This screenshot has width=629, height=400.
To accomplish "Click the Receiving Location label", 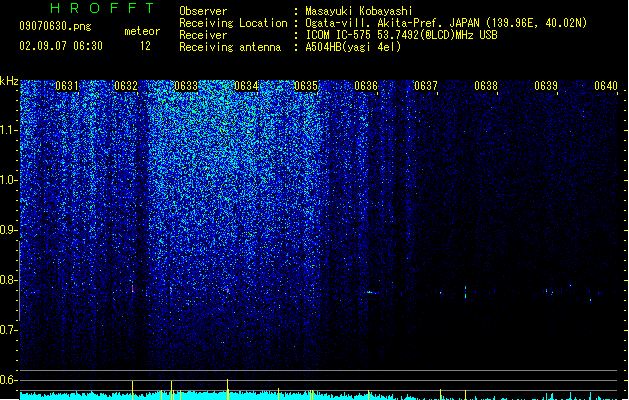I will click(x=233, y=23).
